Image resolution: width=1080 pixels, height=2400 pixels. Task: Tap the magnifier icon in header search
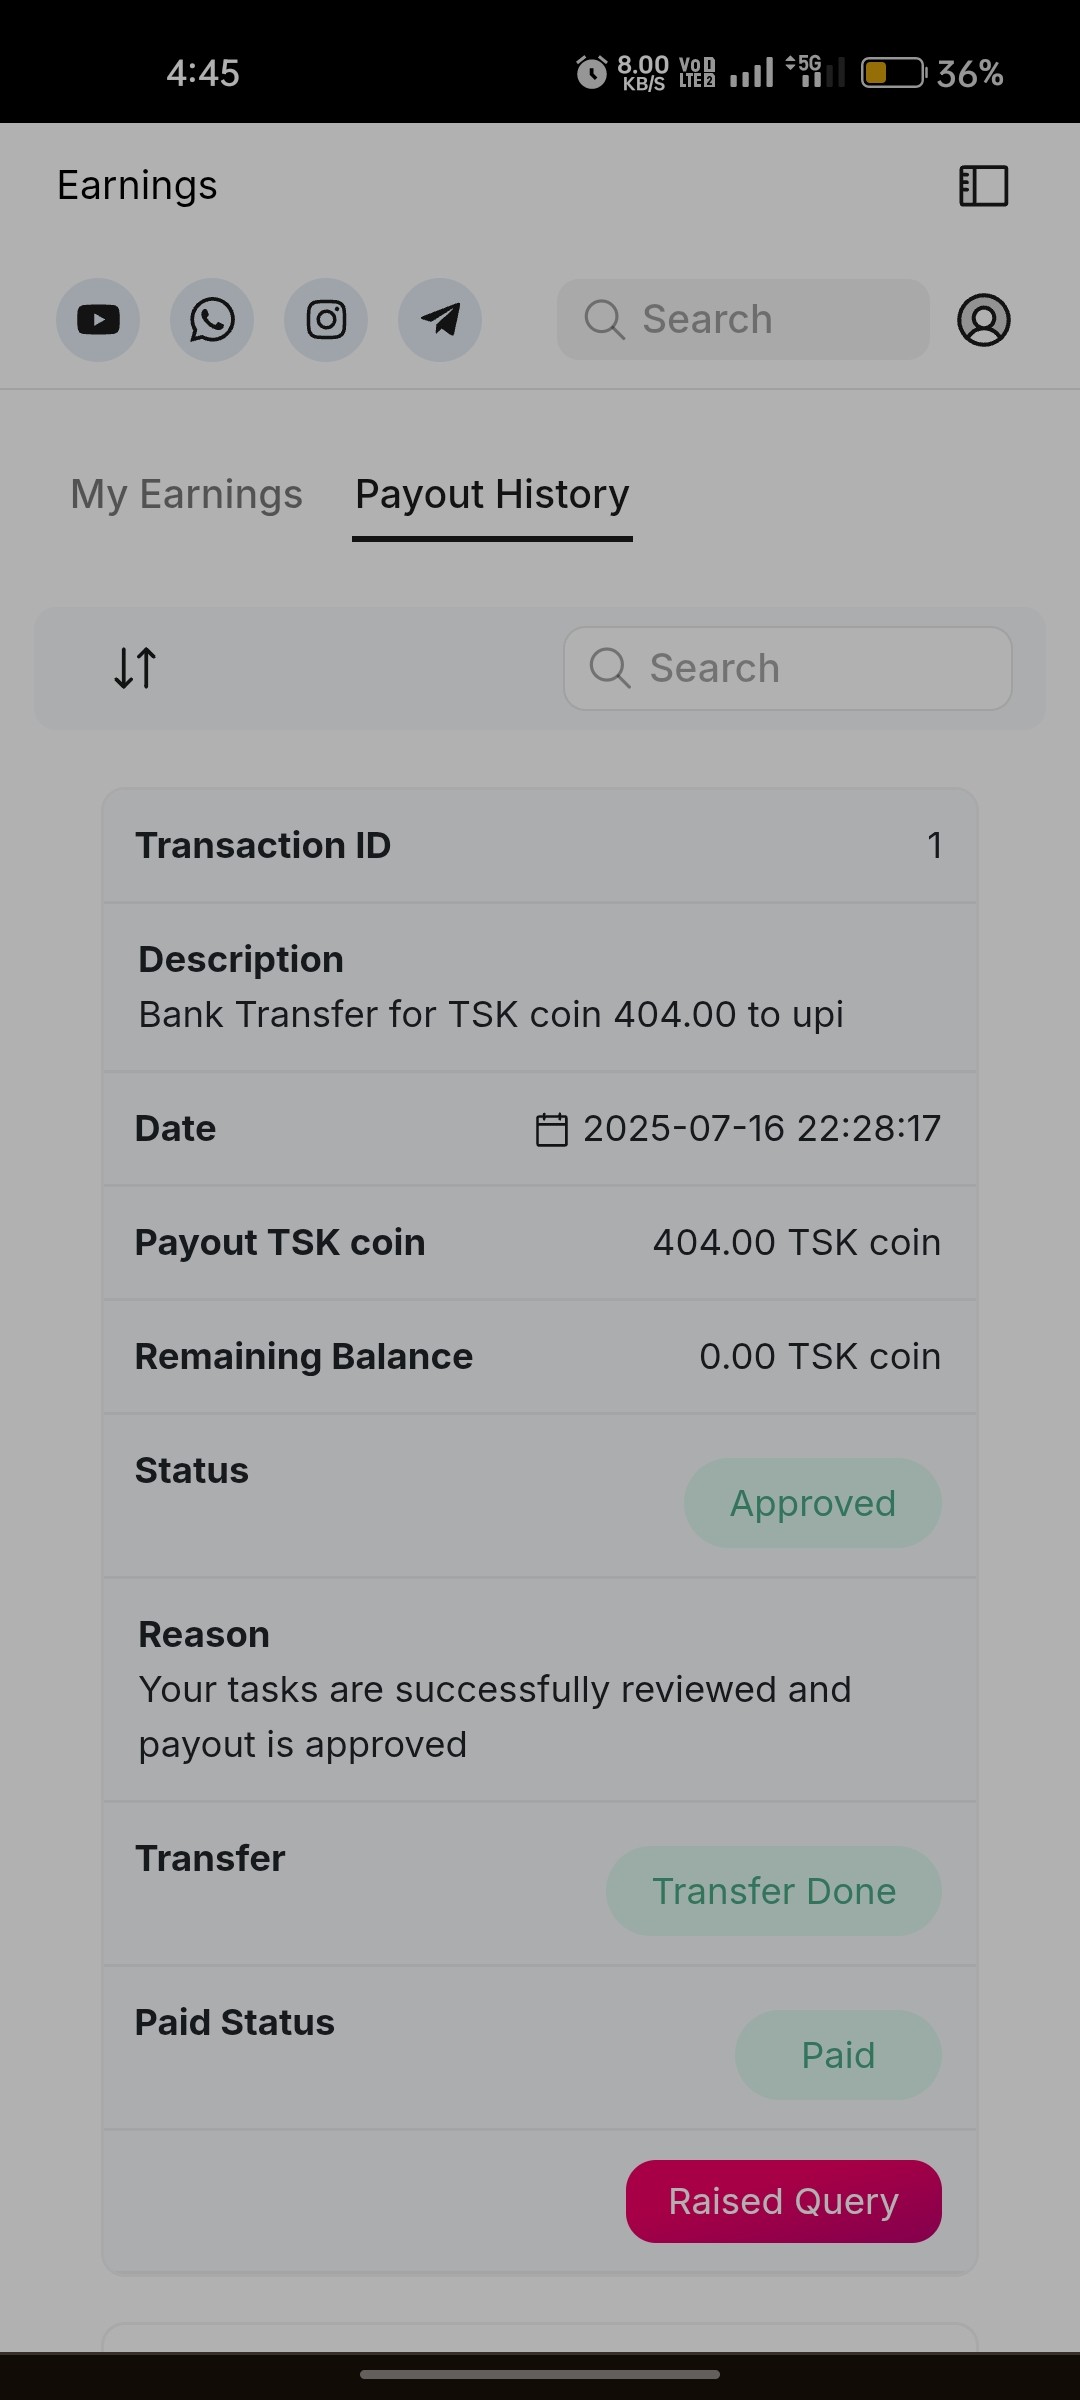pos(604,320)
